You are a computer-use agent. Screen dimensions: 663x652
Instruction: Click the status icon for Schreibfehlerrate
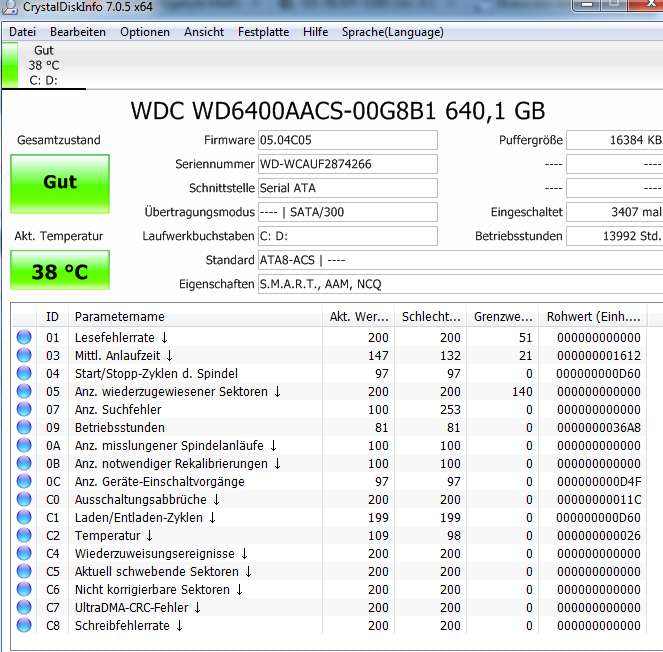coord(24,625)
